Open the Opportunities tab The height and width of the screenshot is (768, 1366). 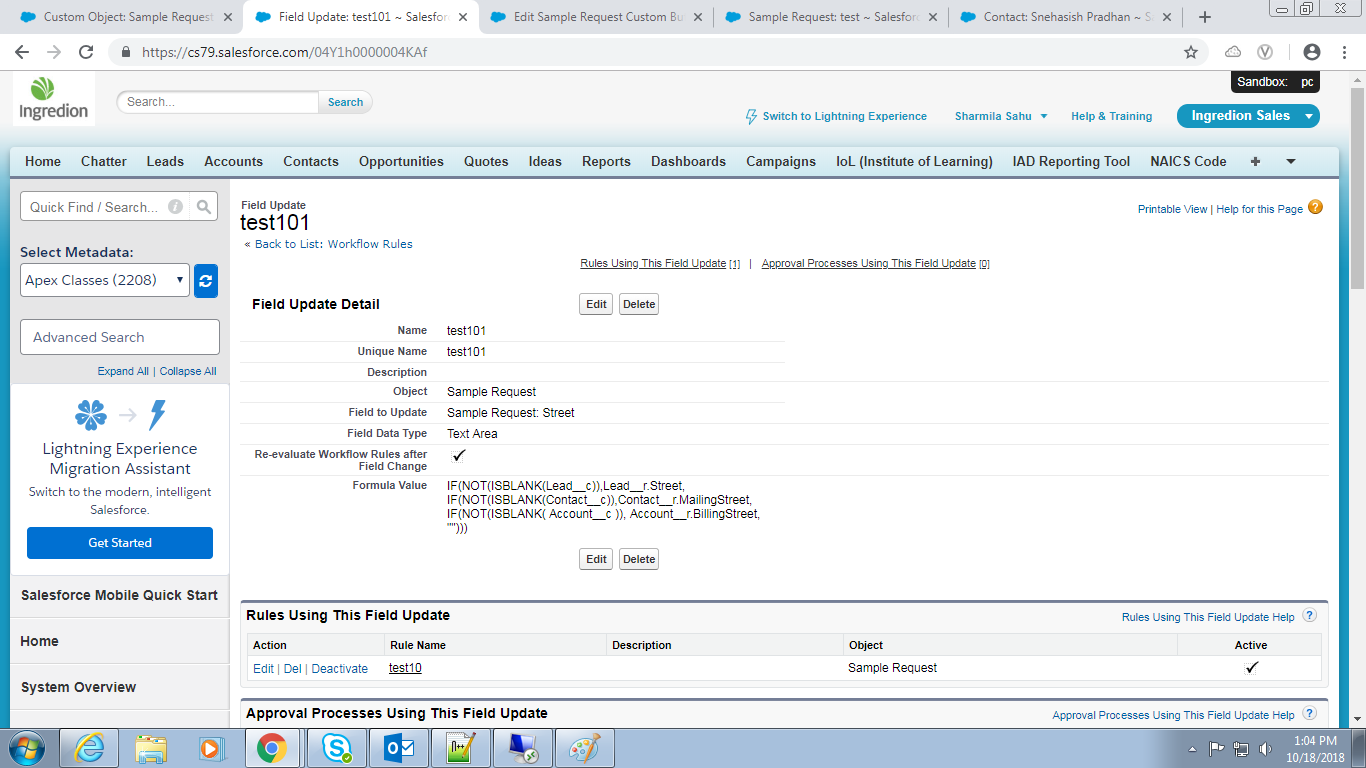[401, 161]
